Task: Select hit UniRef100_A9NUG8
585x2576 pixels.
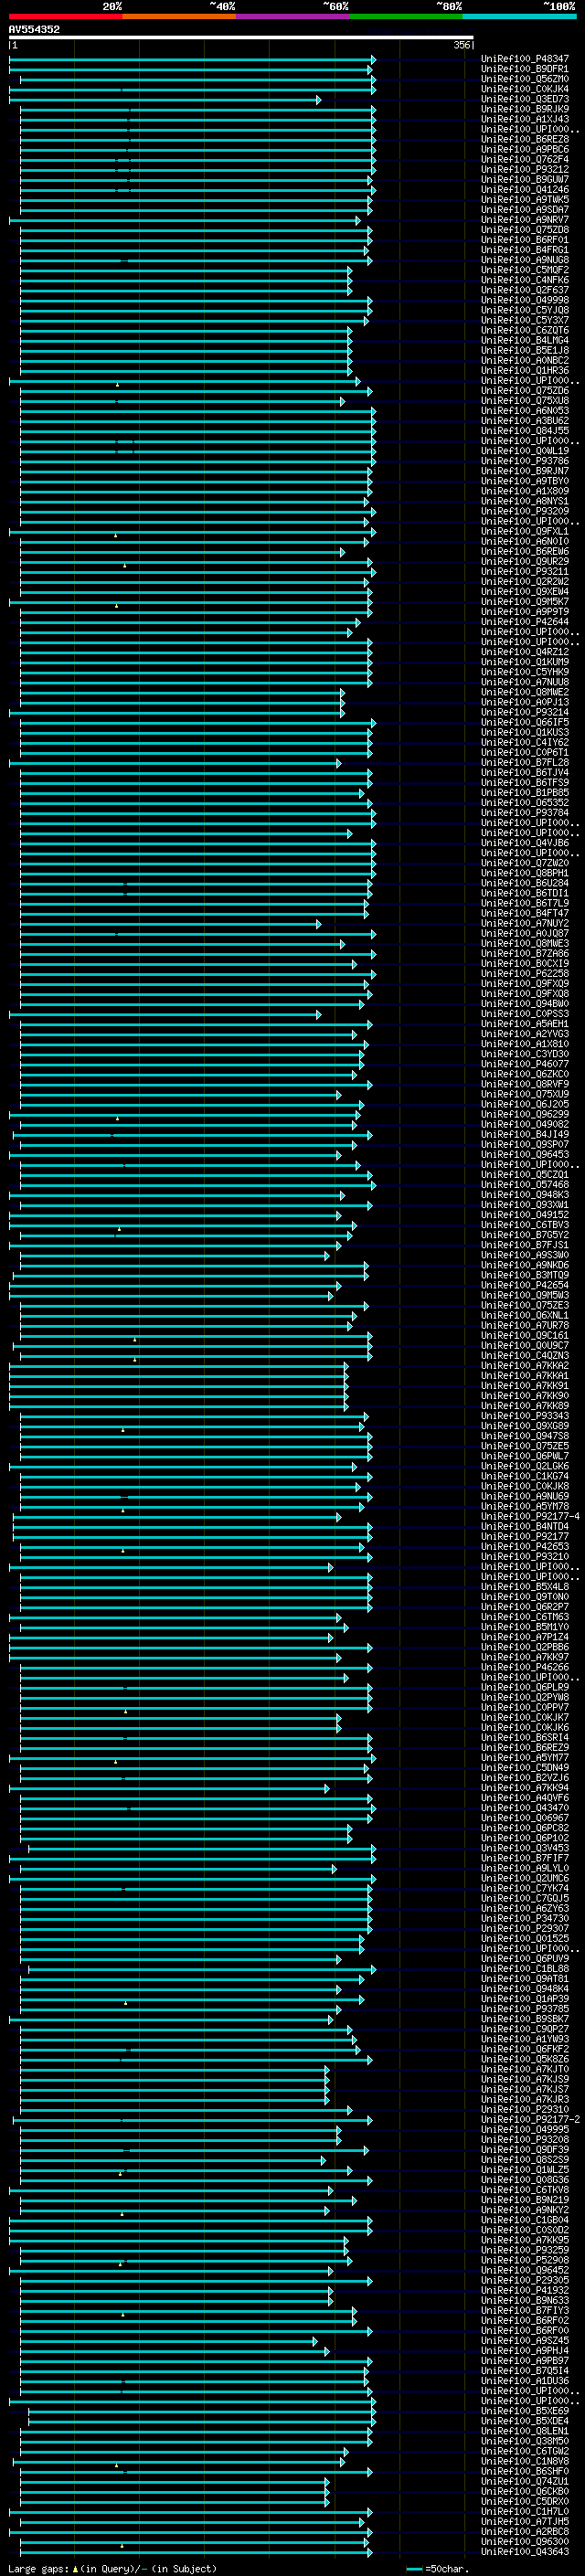Action: coord(525,259)
